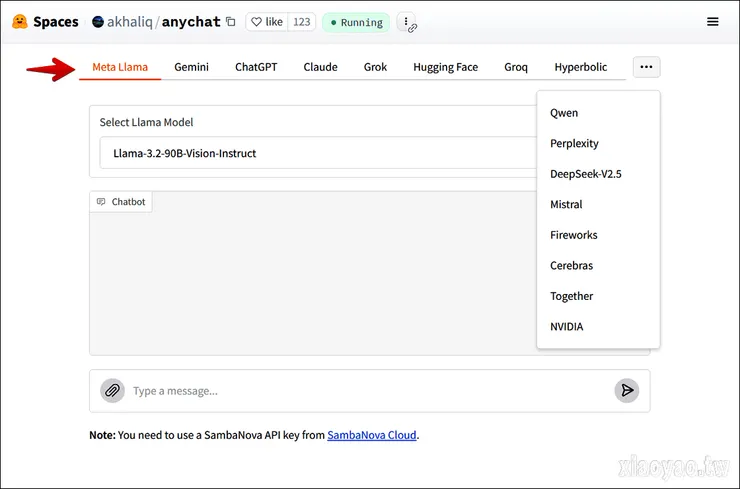Click the 123 likes count

click(x=301, y=22)
